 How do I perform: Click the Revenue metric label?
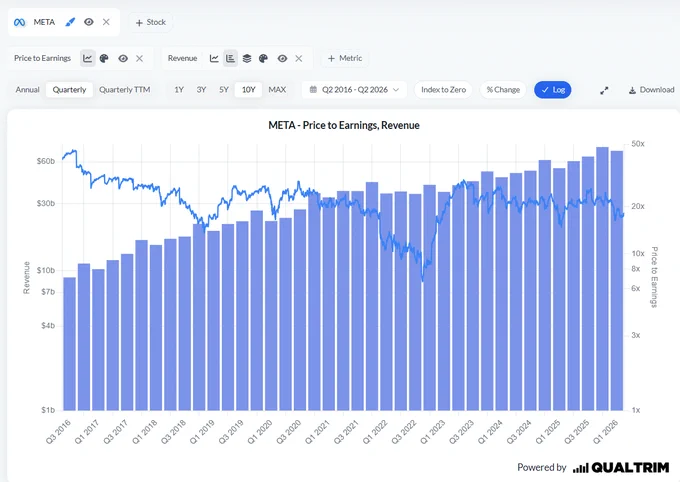tap(183, 58)
